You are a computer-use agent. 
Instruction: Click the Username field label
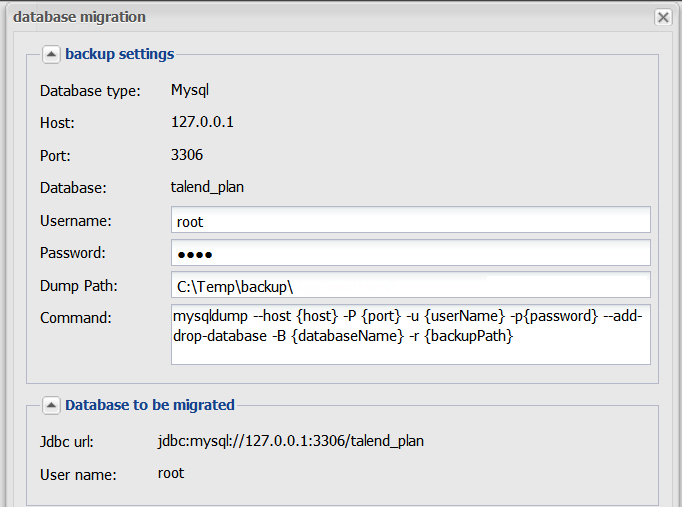point(75,221)
